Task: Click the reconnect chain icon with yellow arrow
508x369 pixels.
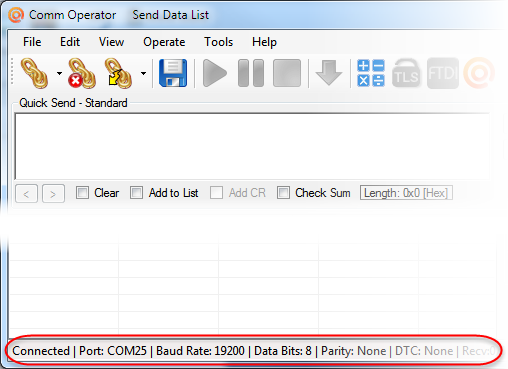Action: [x=118, y=73]
